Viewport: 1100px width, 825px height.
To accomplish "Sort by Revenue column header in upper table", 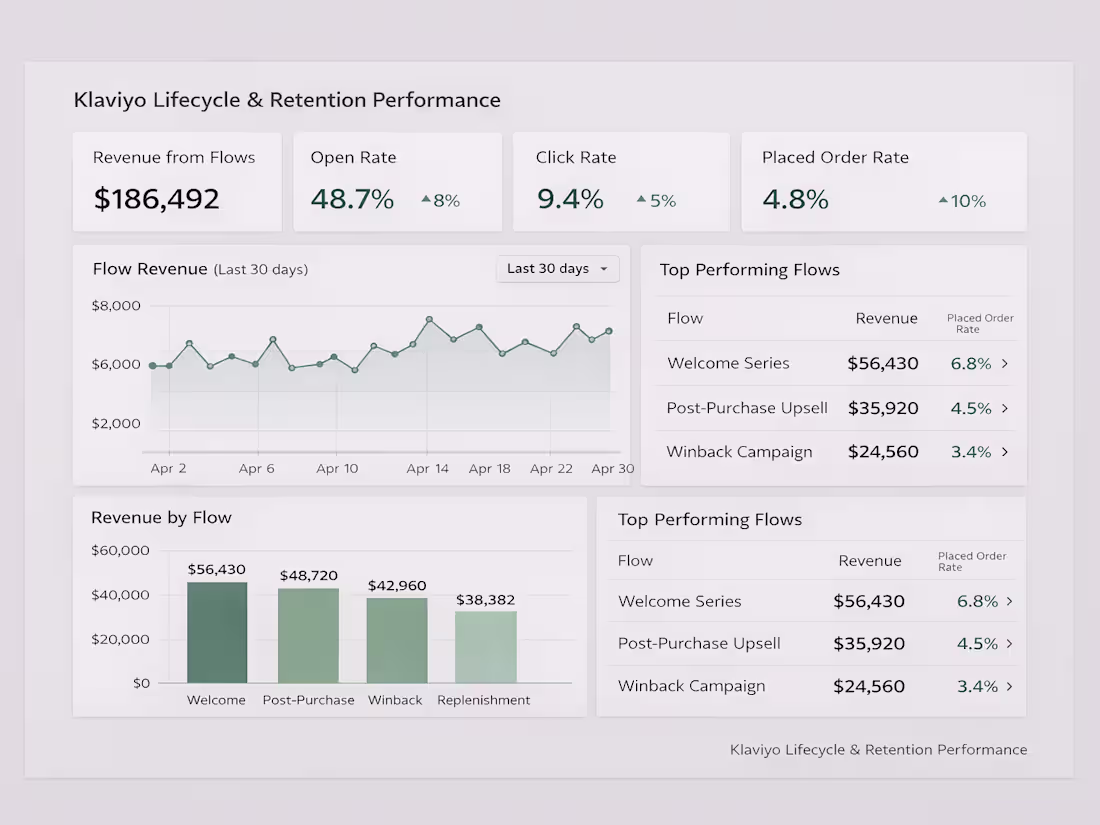I will pyautogui.click(x=886, y=318).
